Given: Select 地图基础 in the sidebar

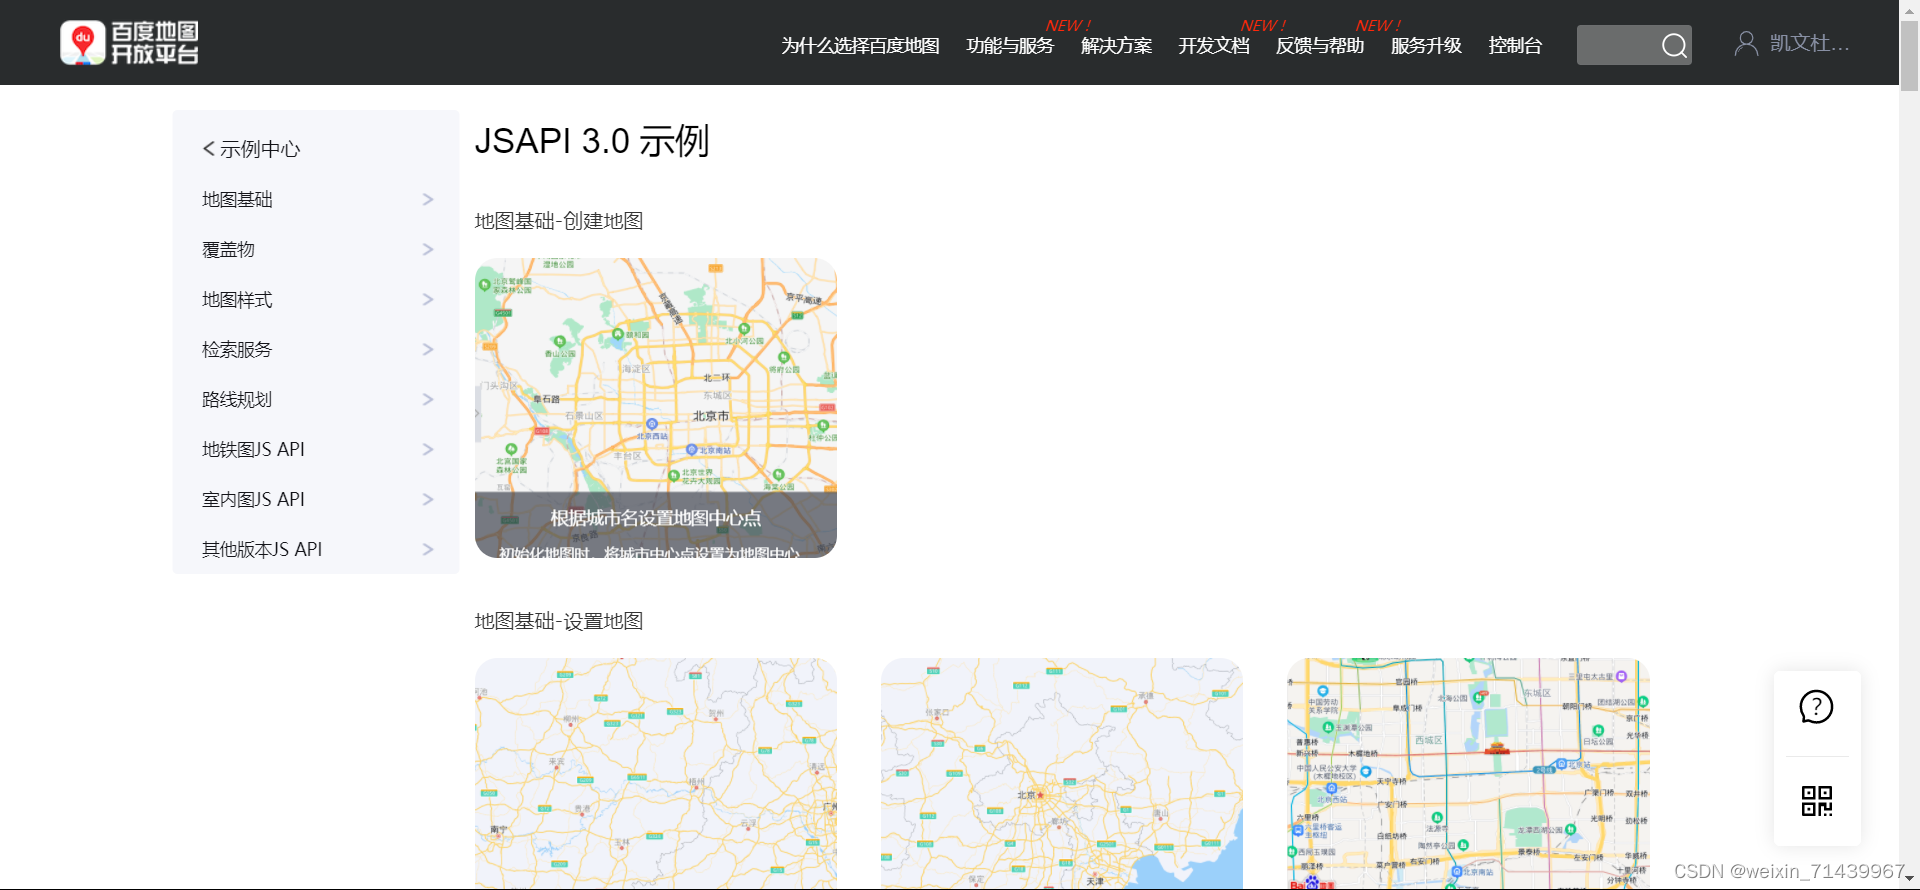Looking at the screenshot, I should click(237, 199).
